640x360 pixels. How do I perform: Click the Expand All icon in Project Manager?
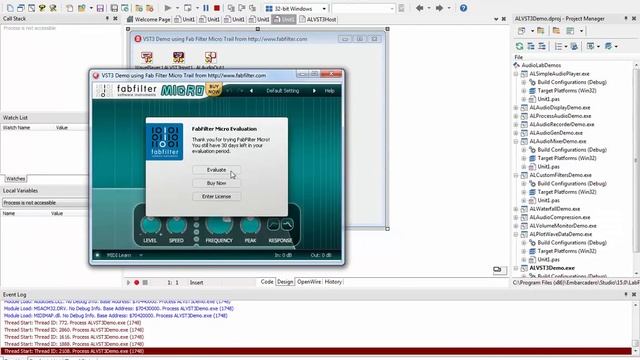click(x=531, y=46)
